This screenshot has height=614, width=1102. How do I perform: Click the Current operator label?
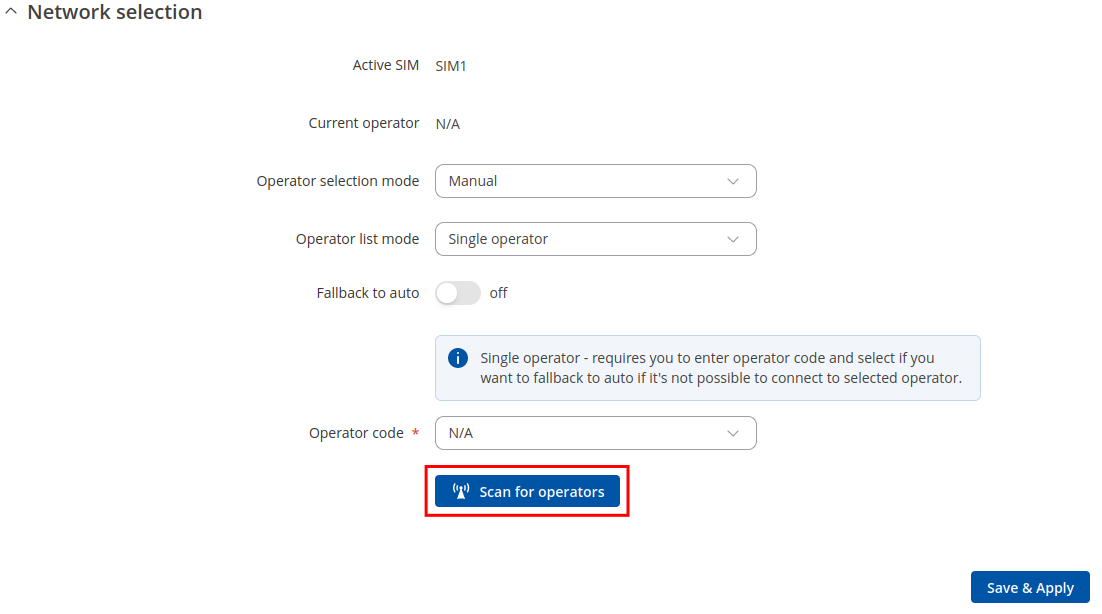(x=364, y=123)
